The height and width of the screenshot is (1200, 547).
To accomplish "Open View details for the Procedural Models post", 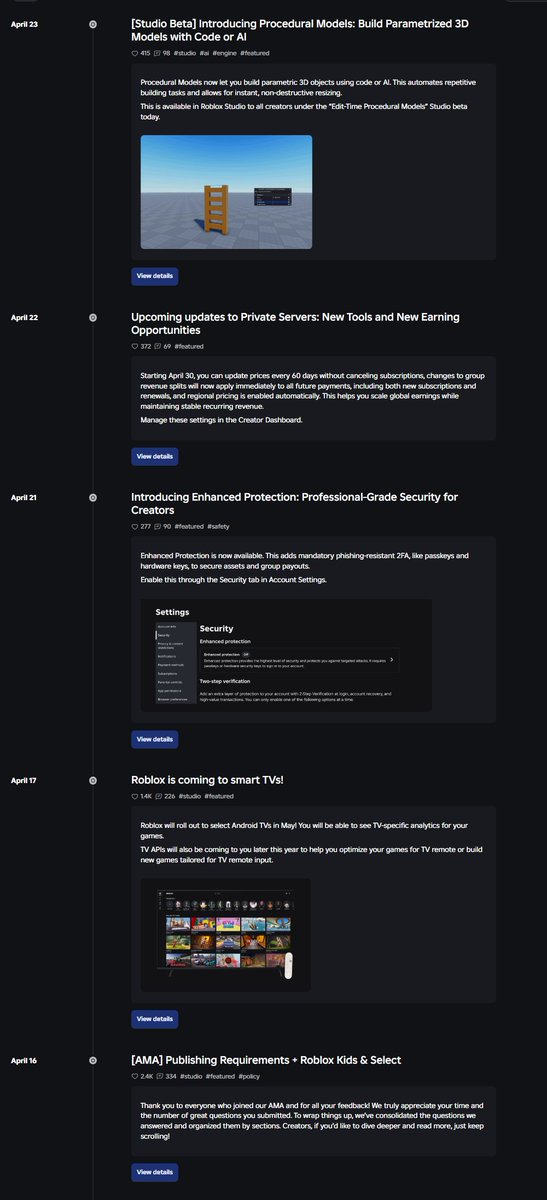I will 155,276.
